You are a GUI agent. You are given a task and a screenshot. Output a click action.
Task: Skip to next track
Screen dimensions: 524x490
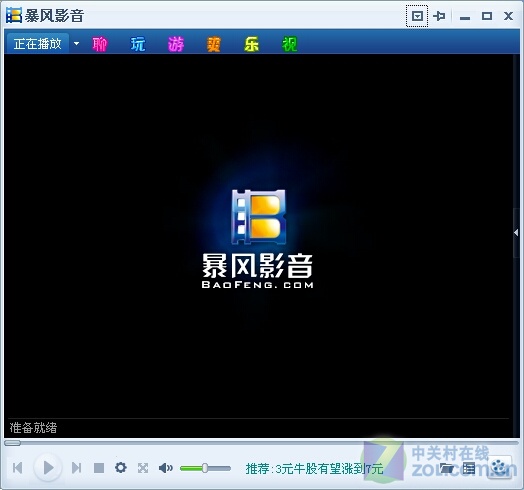pyautogui.click(x=77, y=468)
